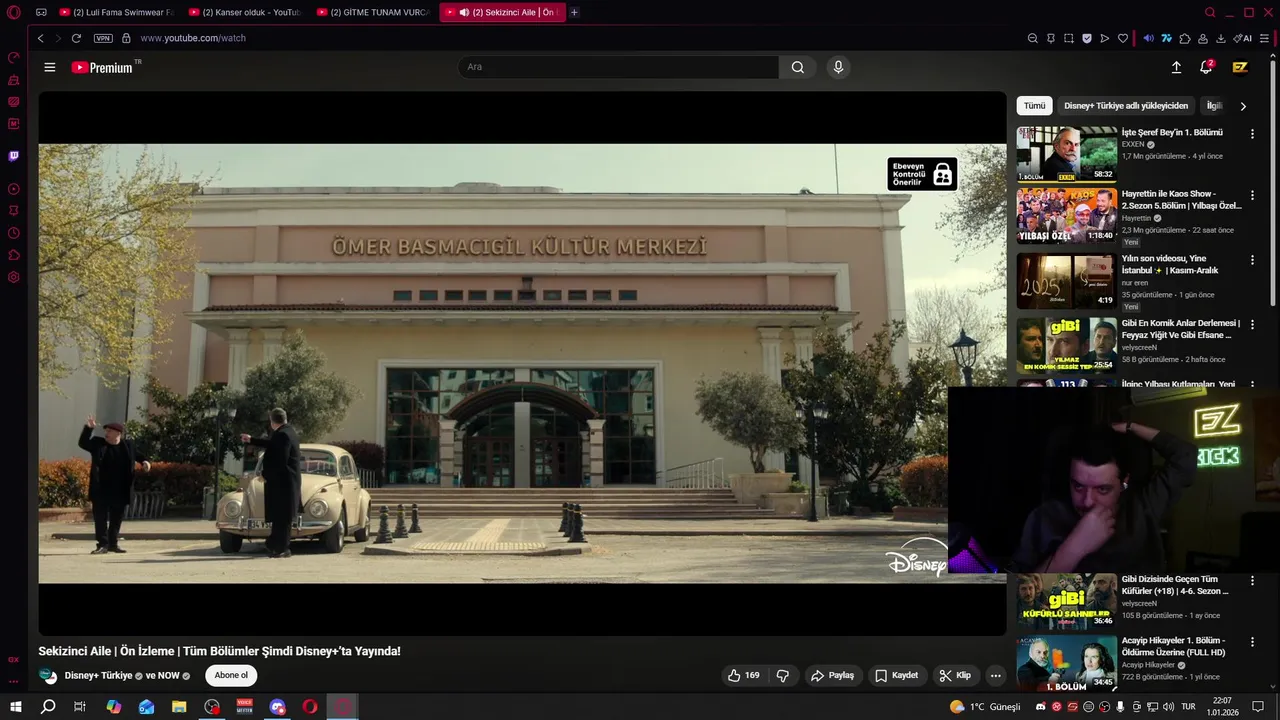Open options menu for Hayrettin ile Kaos Show
This screenshot has width=1280, height=720.
pyautogui.click(x=1252, y=195)
